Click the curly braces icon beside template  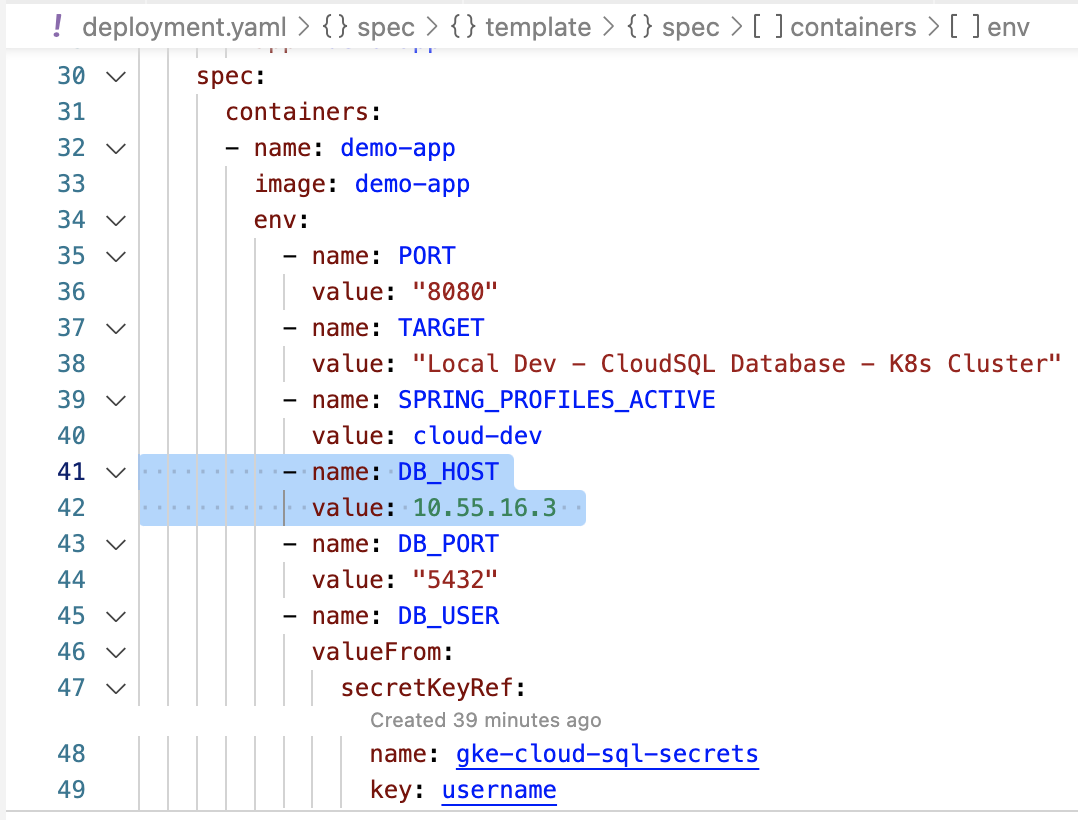(x=466, y=27)
